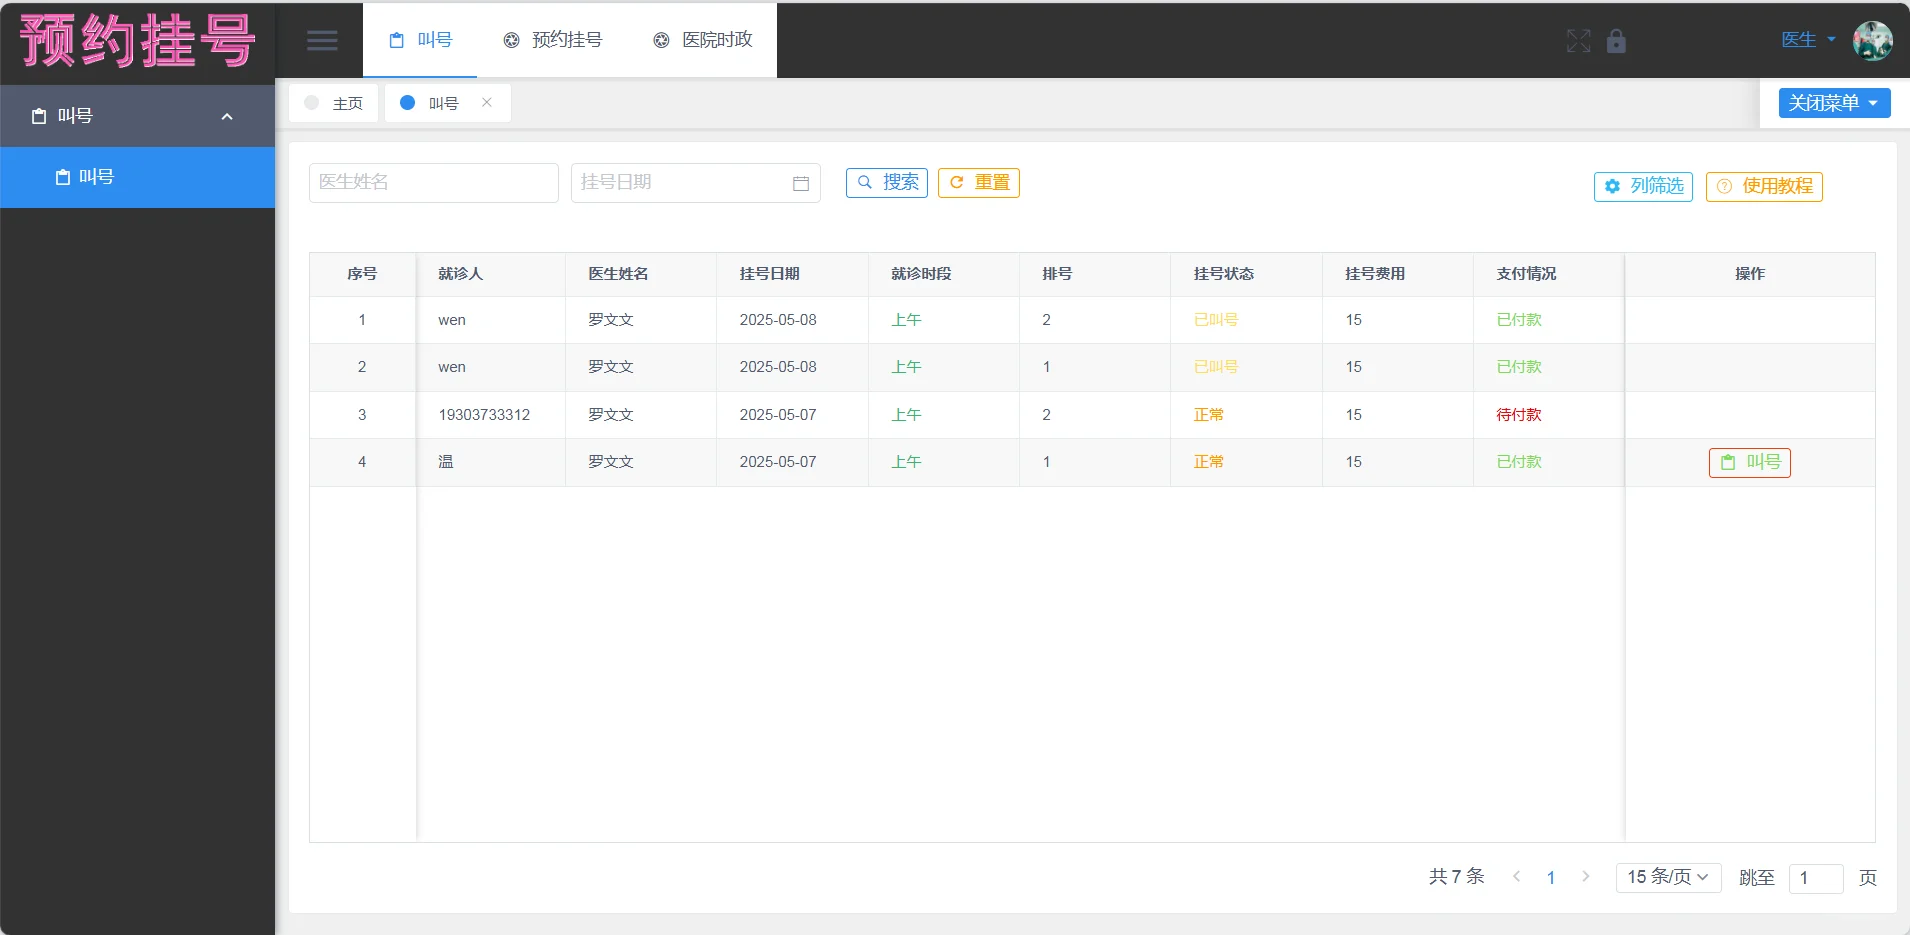
Task: Switch to the 医院时政 tab
Action: click(703, 40)
